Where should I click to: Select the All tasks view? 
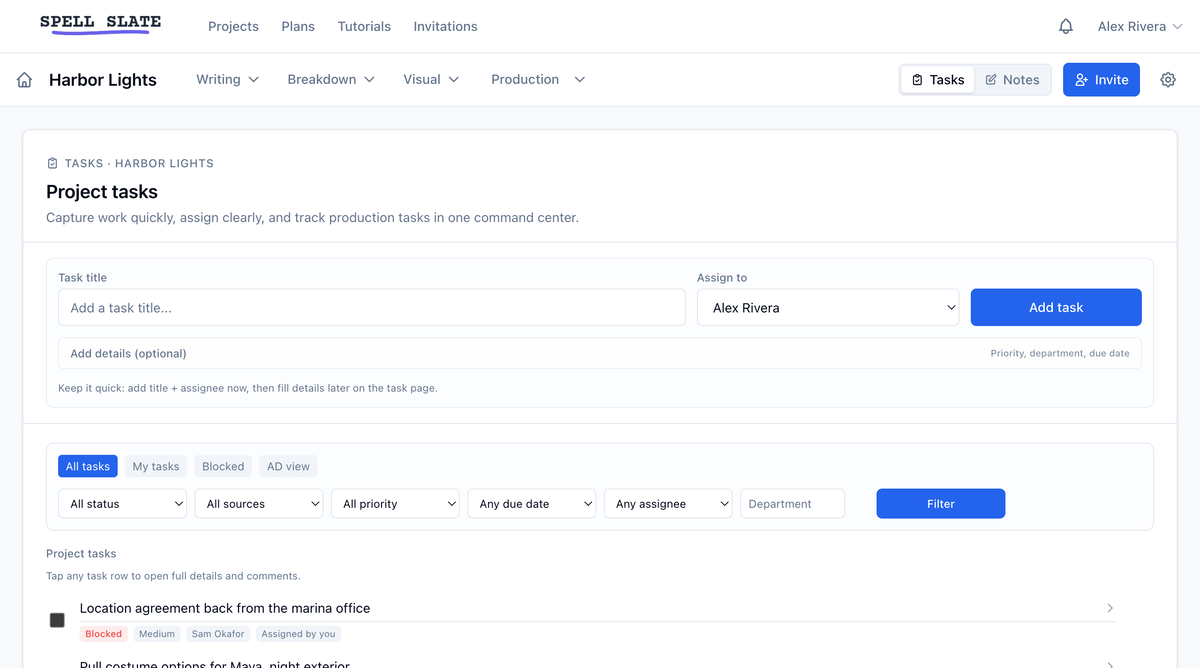(x=88, y=466)
